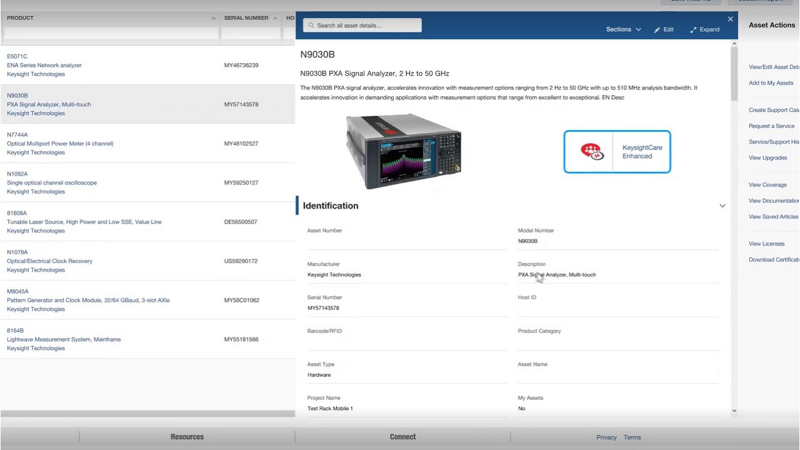Click the KeysightCare Enhanced badge
Image resolution: width=800 pixels, height=450 pixels.
coord(617,152)
